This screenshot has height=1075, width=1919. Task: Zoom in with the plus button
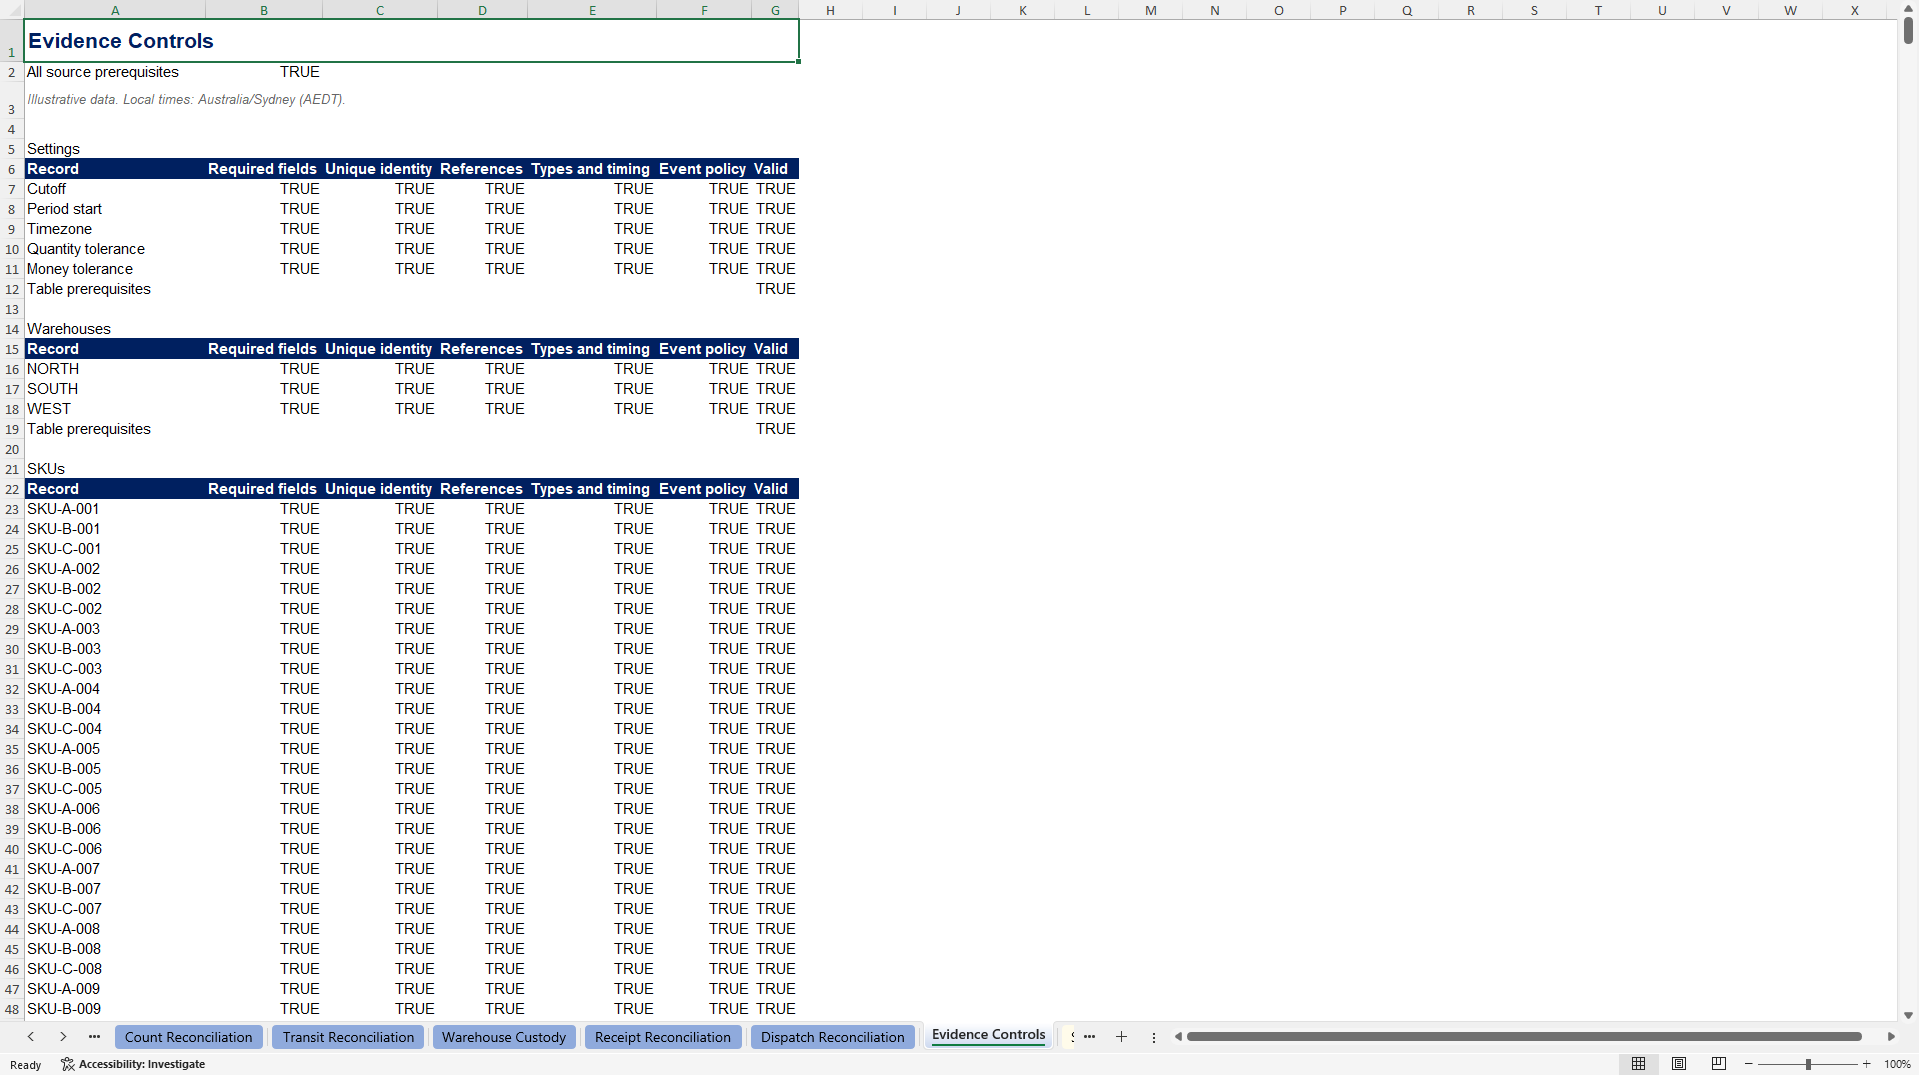pyautogui.click(x=1866, y=1064)
